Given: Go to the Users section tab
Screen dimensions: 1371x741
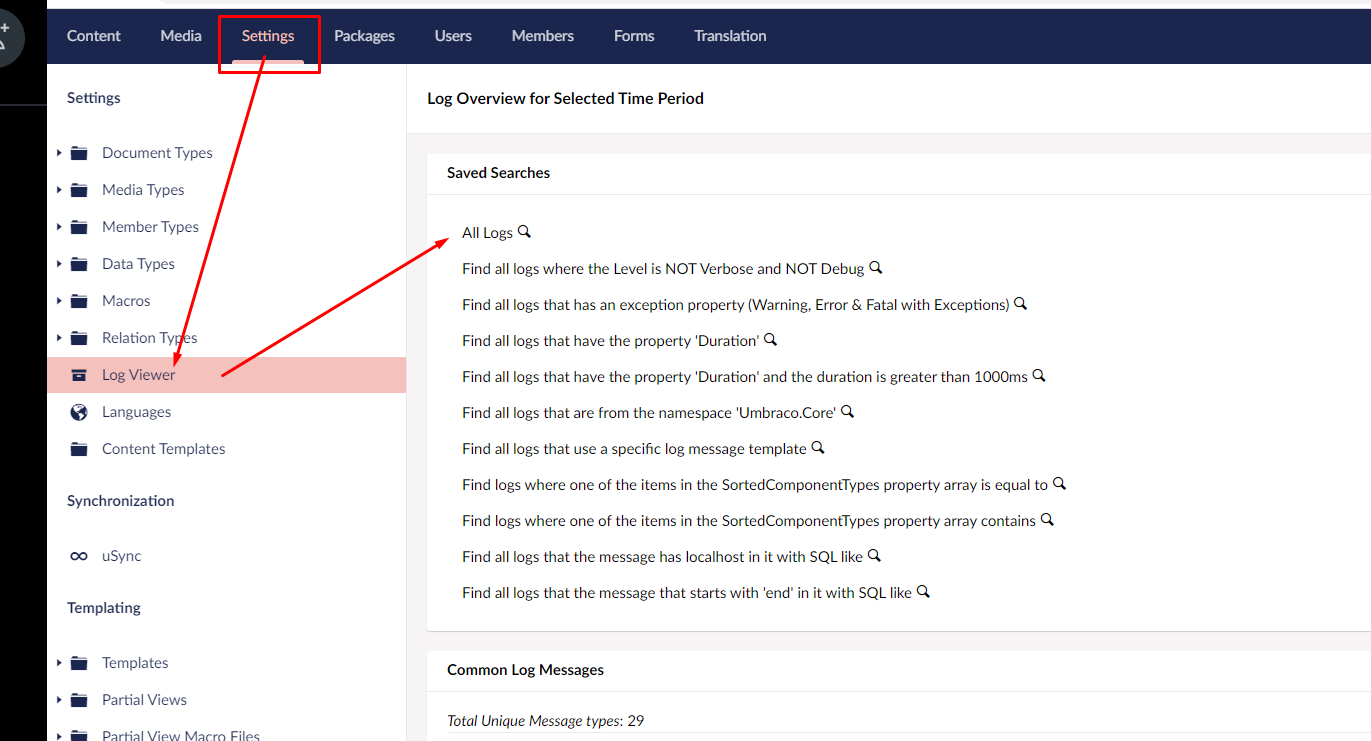Looking at the screenshot, I should click(453, 36).
